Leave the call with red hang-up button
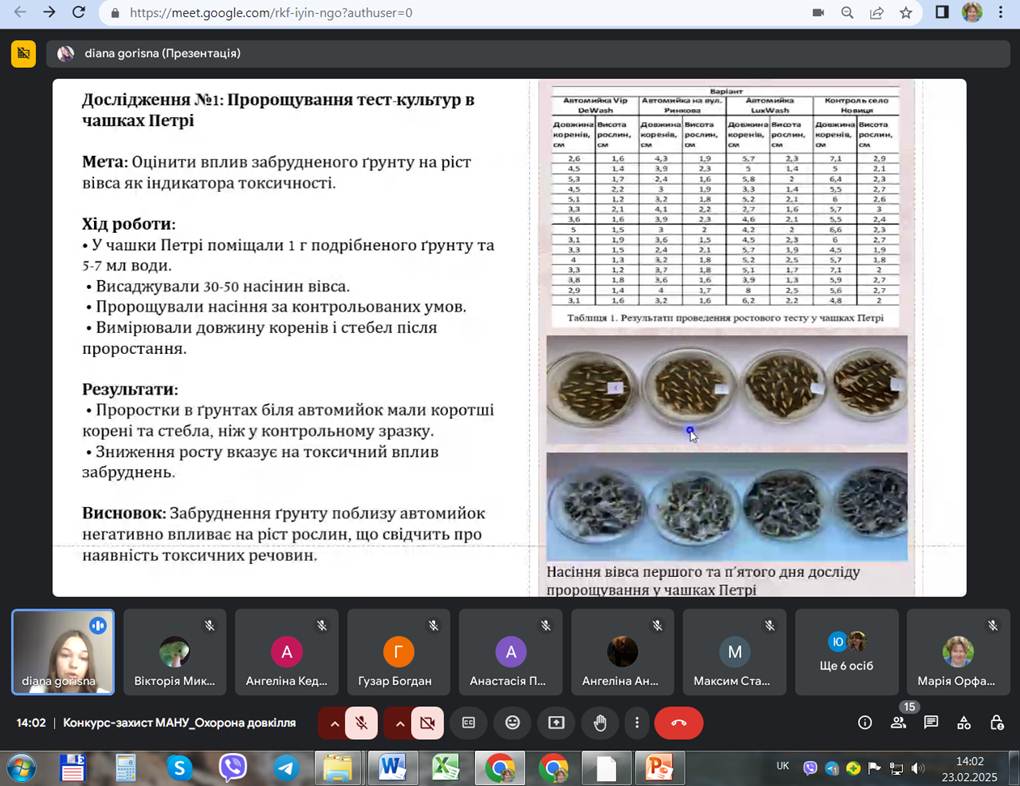The image size is (1020, 786). point(678,723)
